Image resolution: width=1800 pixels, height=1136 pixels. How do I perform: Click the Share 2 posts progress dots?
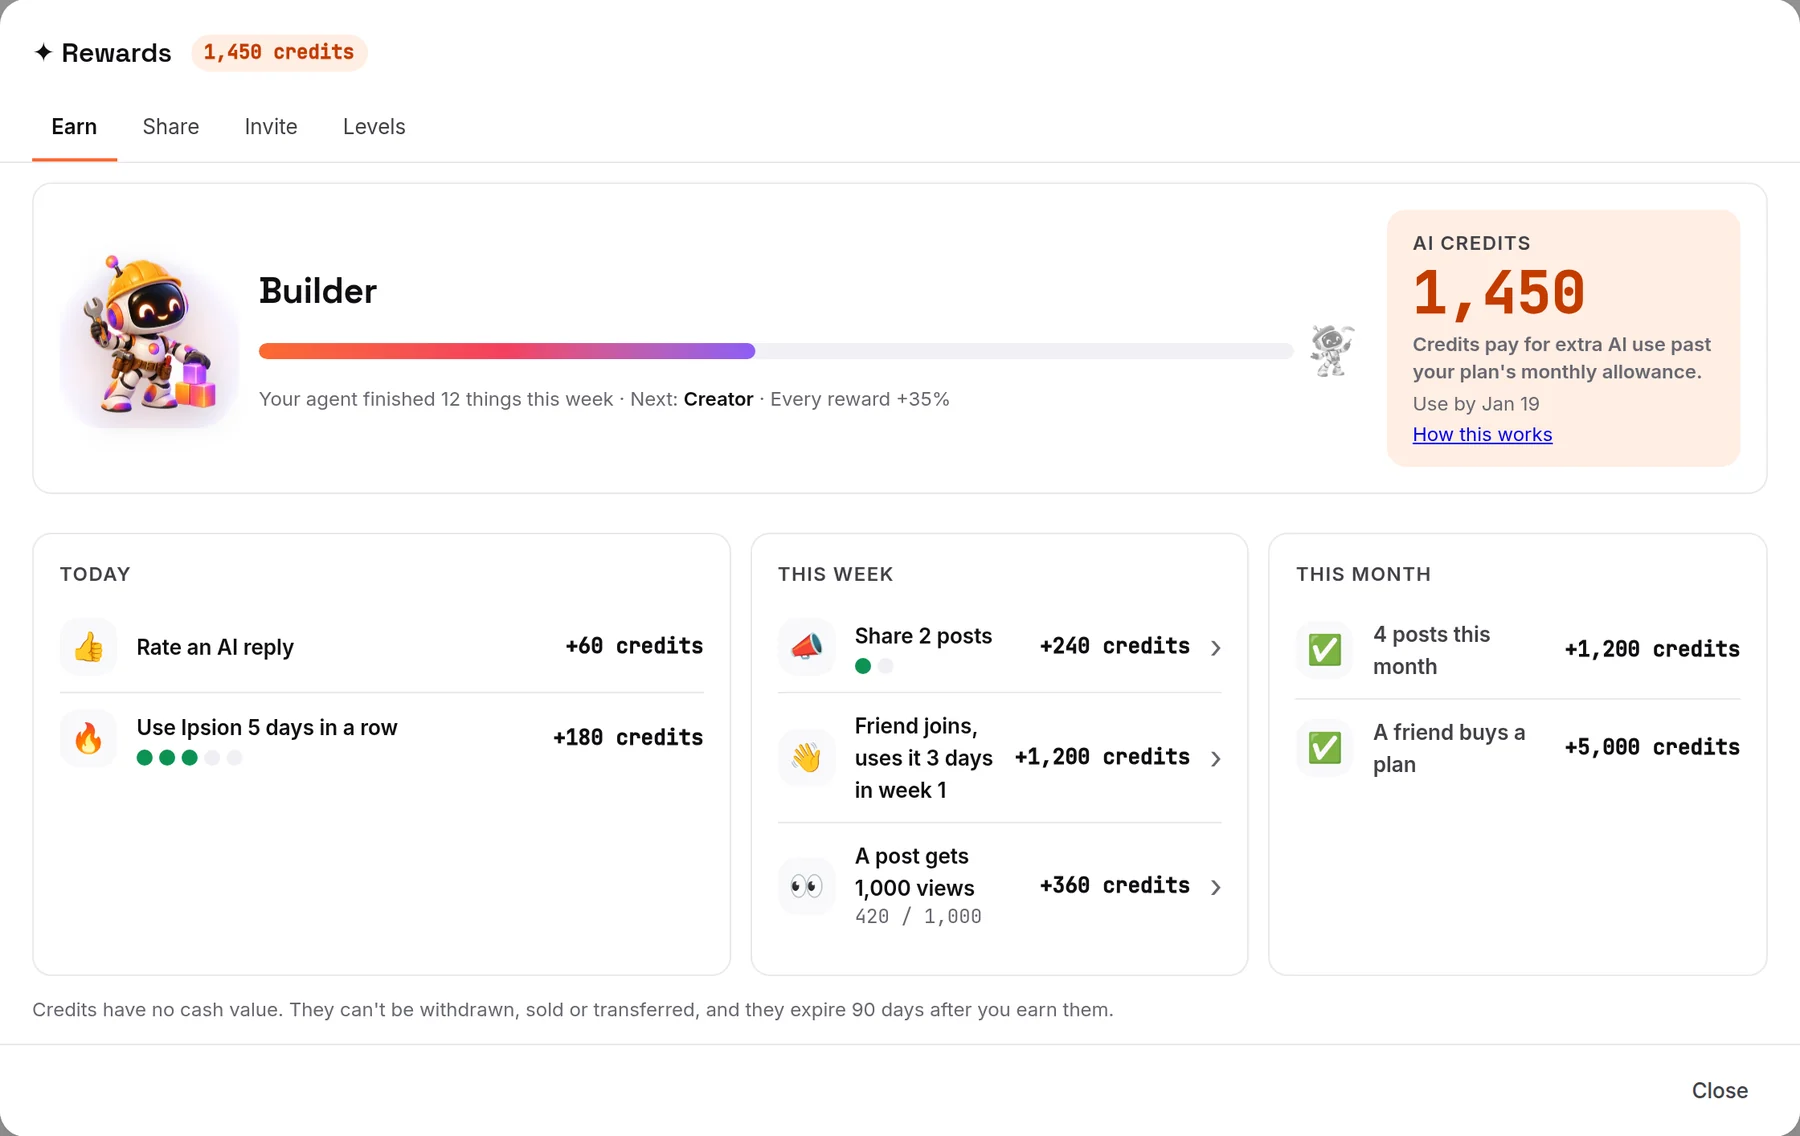tap(874, 666)
